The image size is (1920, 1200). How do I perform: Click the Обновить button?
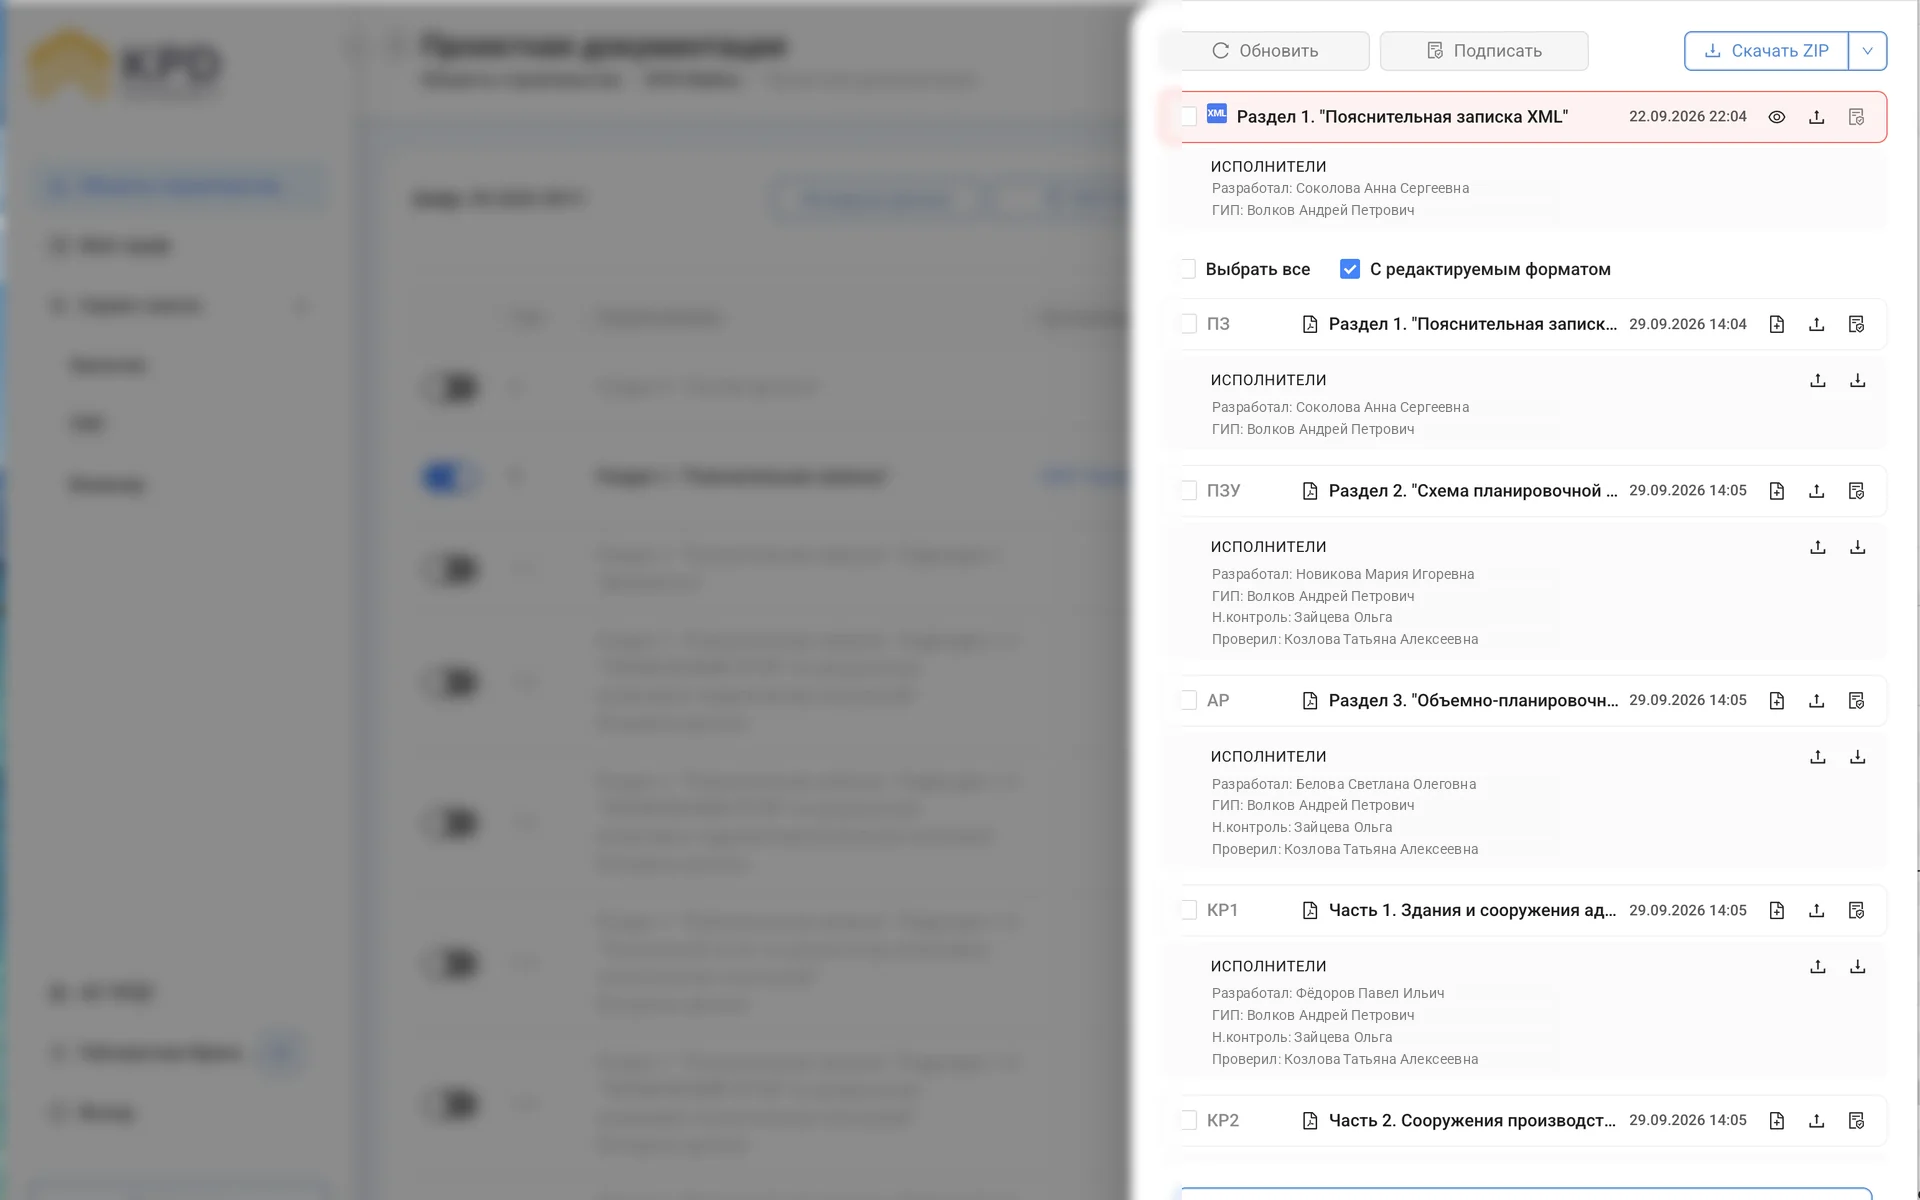click(1264, 51)
